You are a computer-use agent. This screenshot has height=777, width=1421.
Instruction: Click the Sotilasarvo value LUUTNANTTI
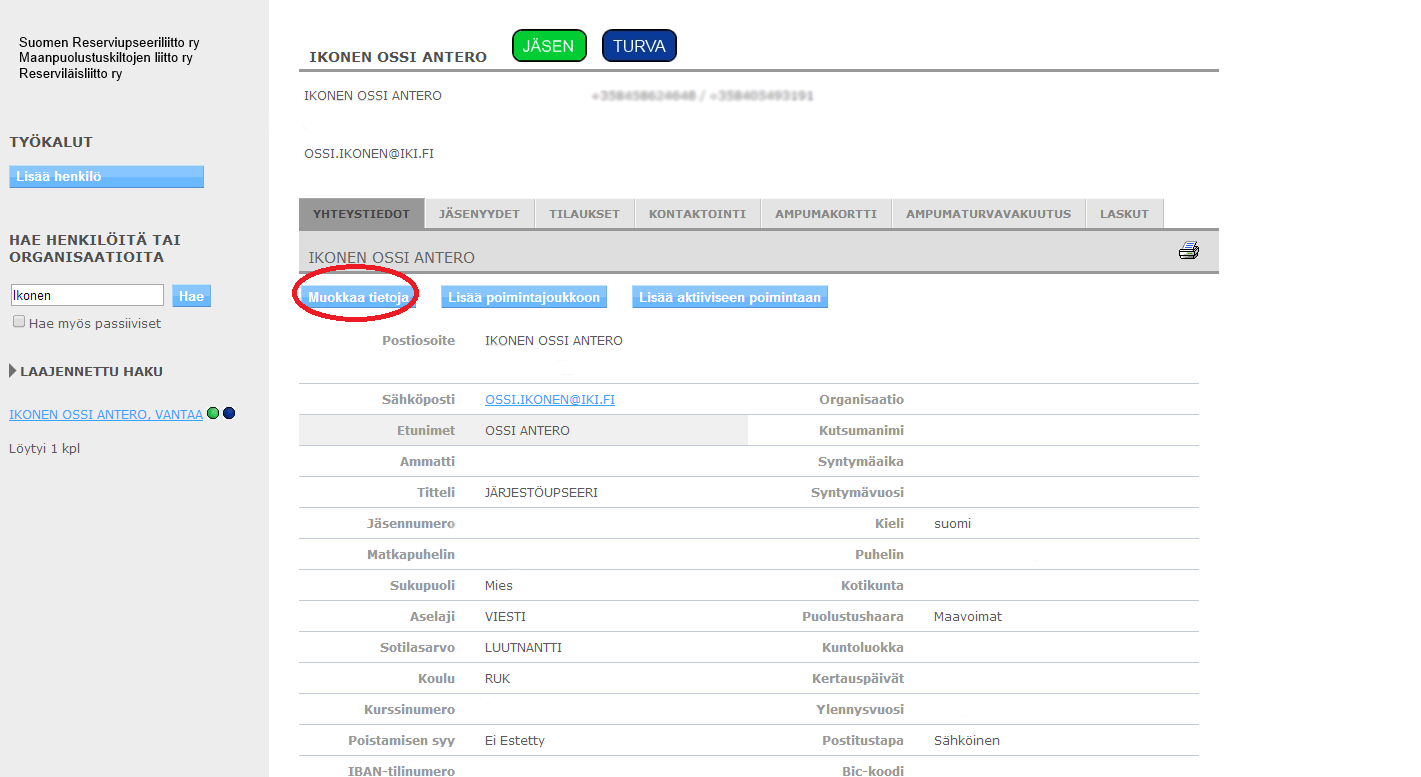click(x=523, y=647)
